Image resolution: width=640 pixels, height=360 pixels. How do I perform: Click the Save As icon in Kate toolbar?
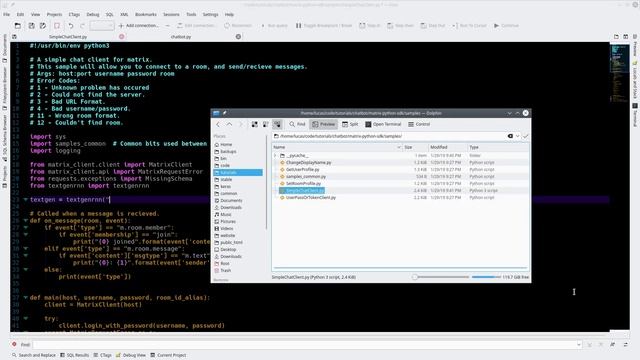click(43, 26)
